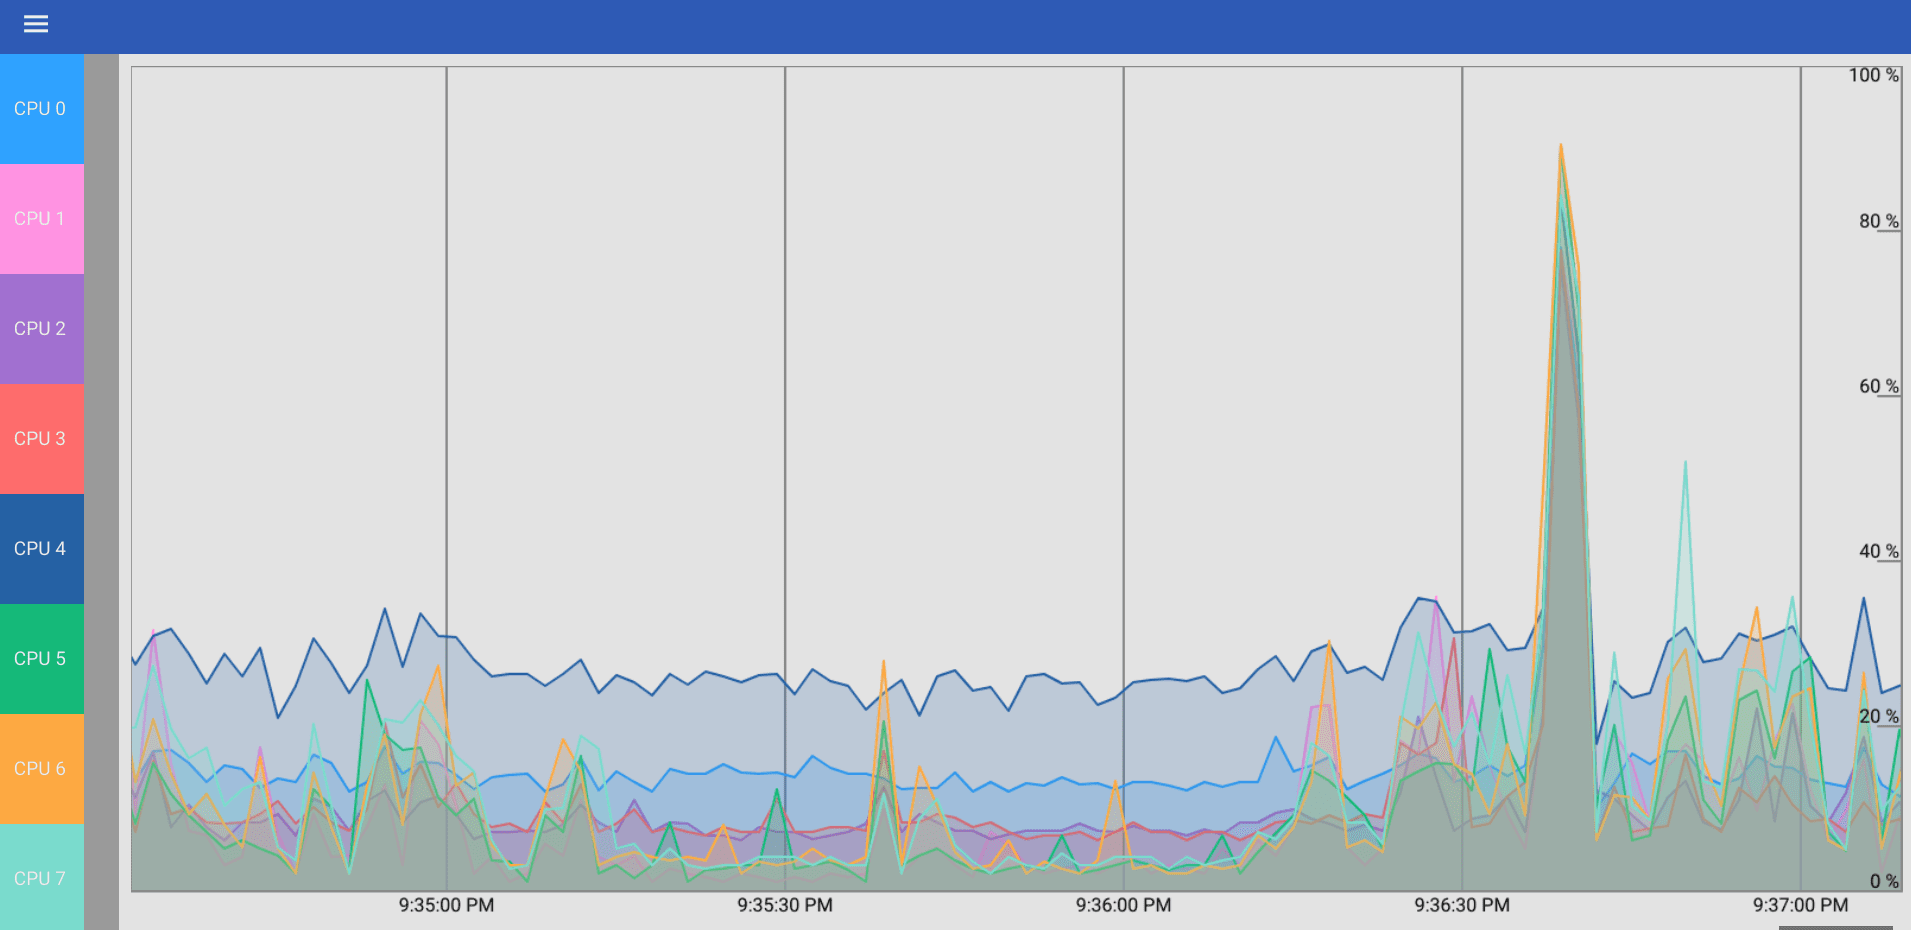The width and height of the screenshot is (1911, 930).
Task: Click the 9:37:00 PM time label
Action: coord(1800,905)
